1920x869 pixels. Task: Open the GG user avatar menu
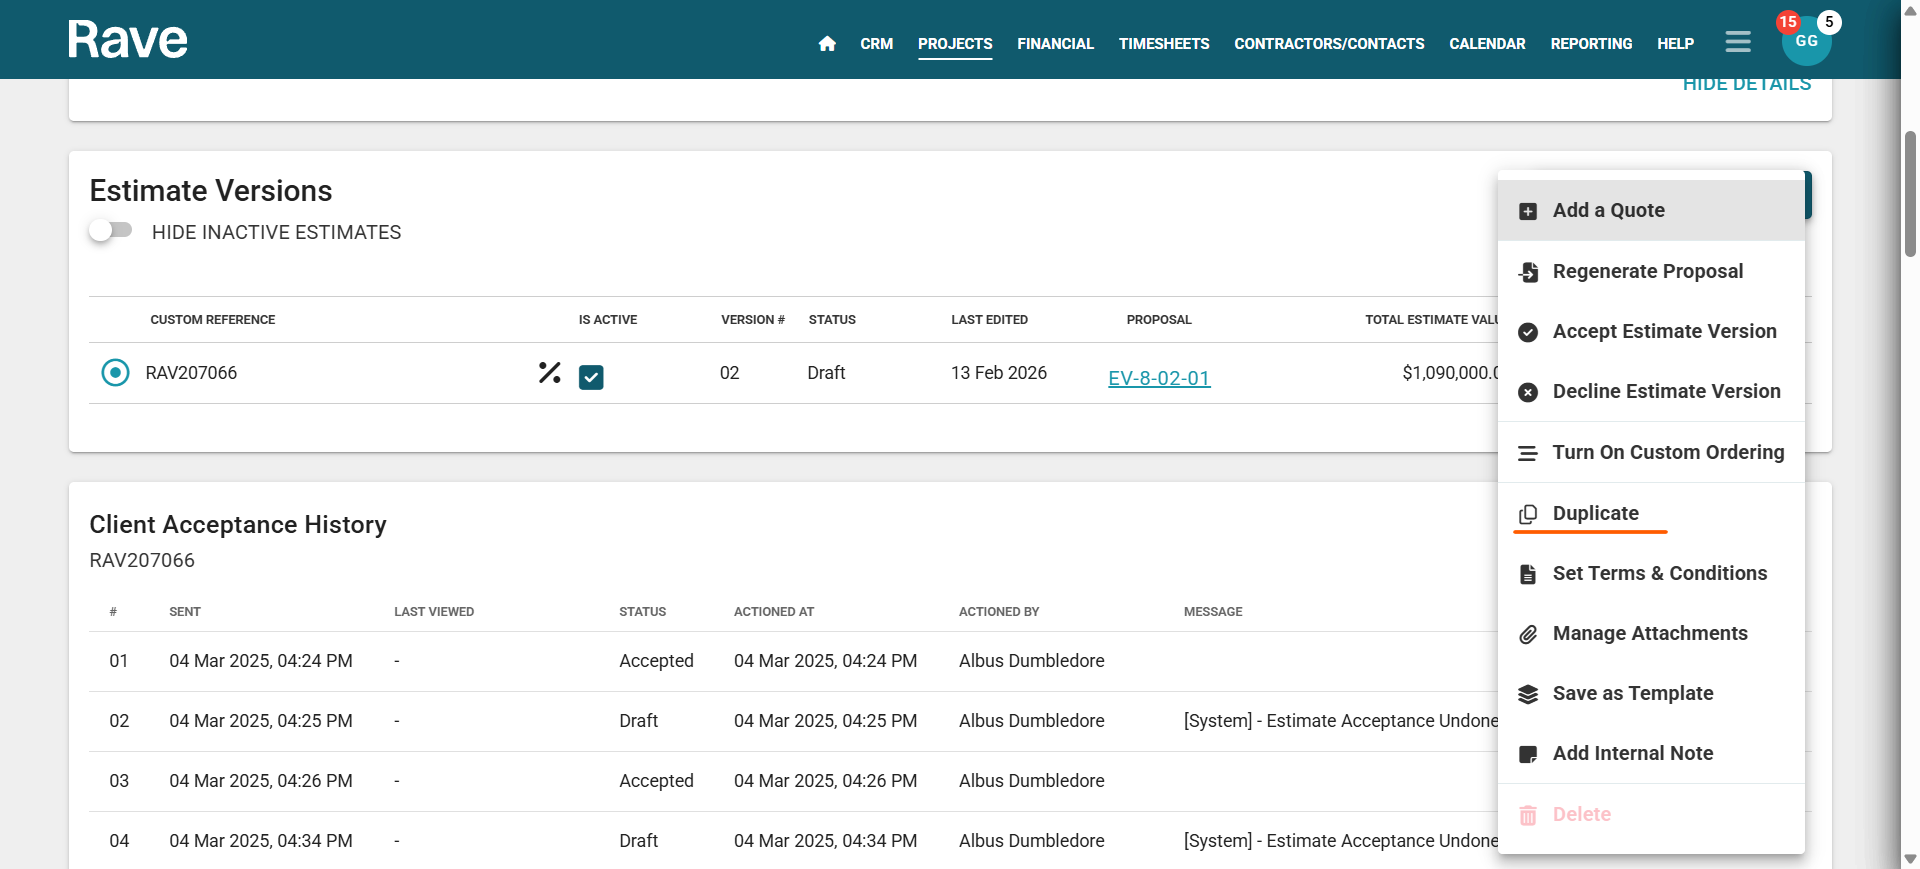pyautogui.click(x=1806, y=42)
